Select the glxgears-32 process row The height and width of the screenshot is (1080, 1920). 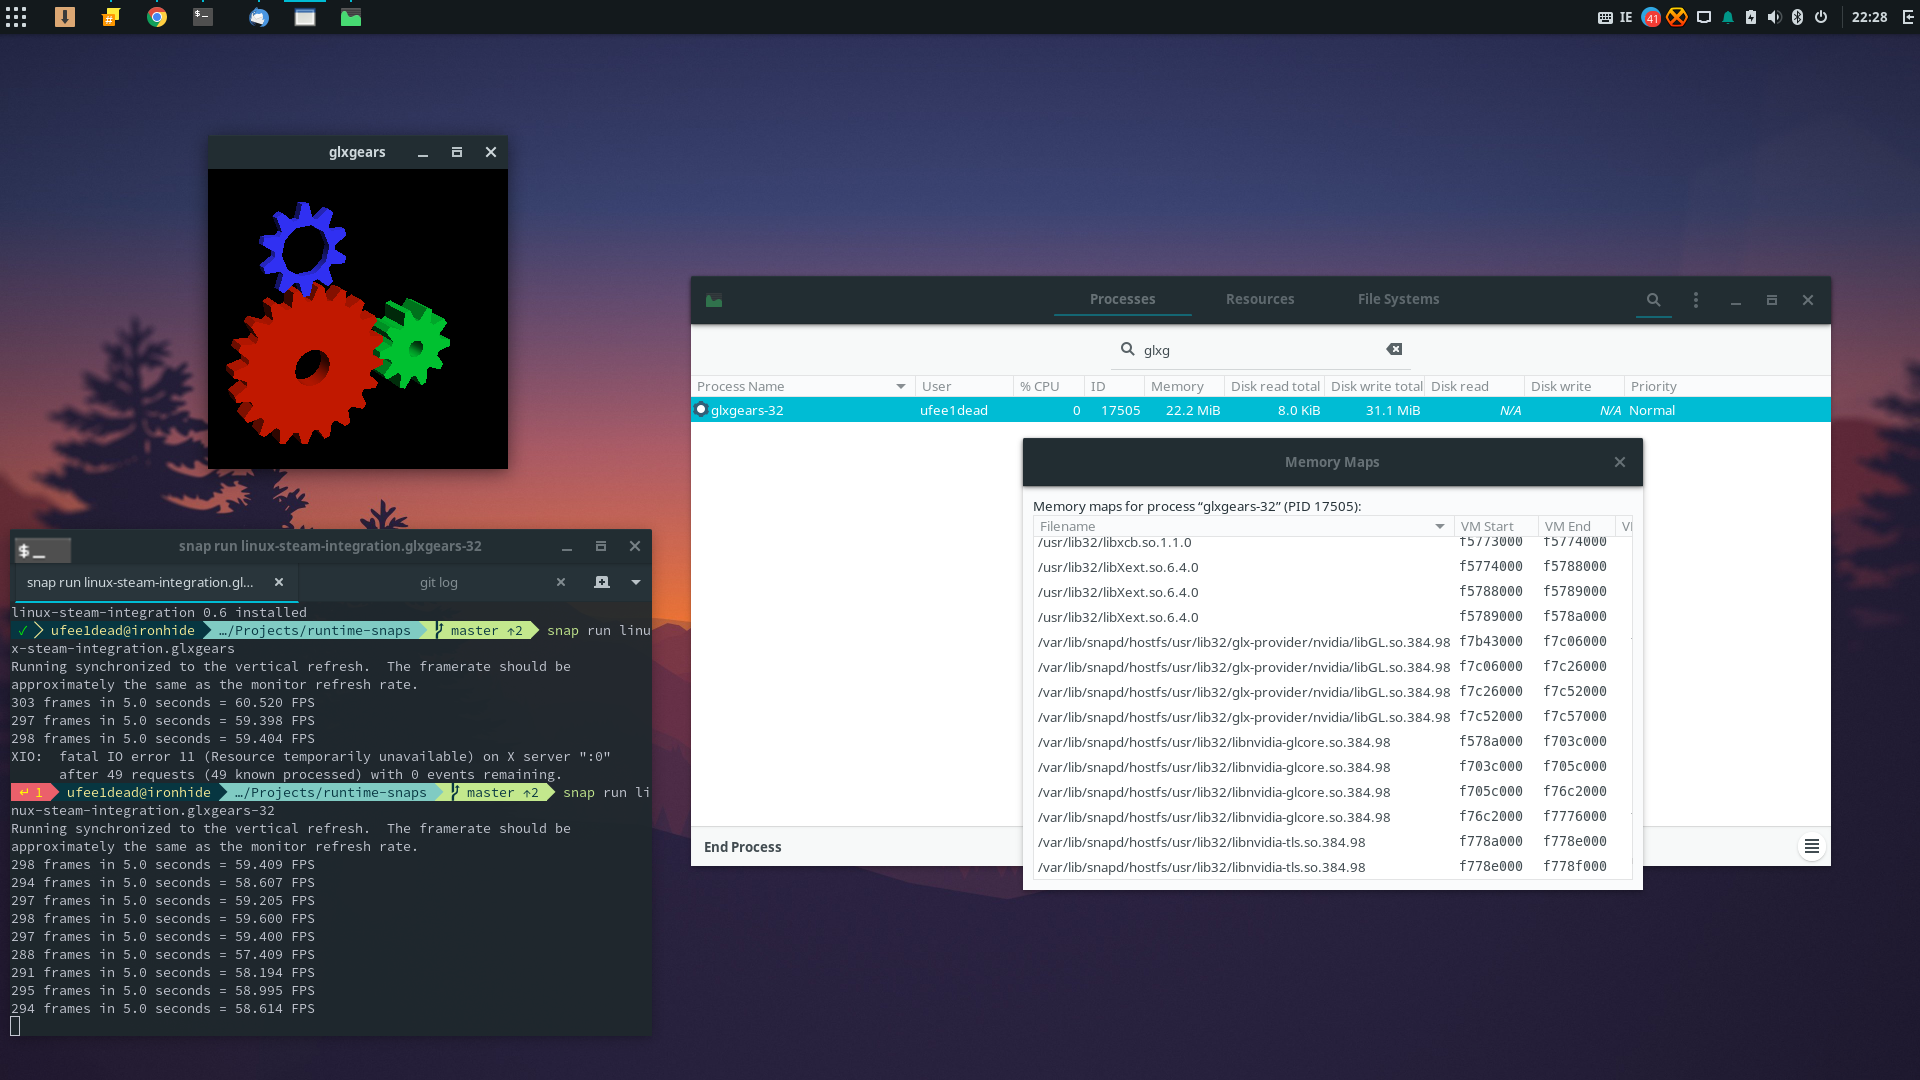(1260, 410)
